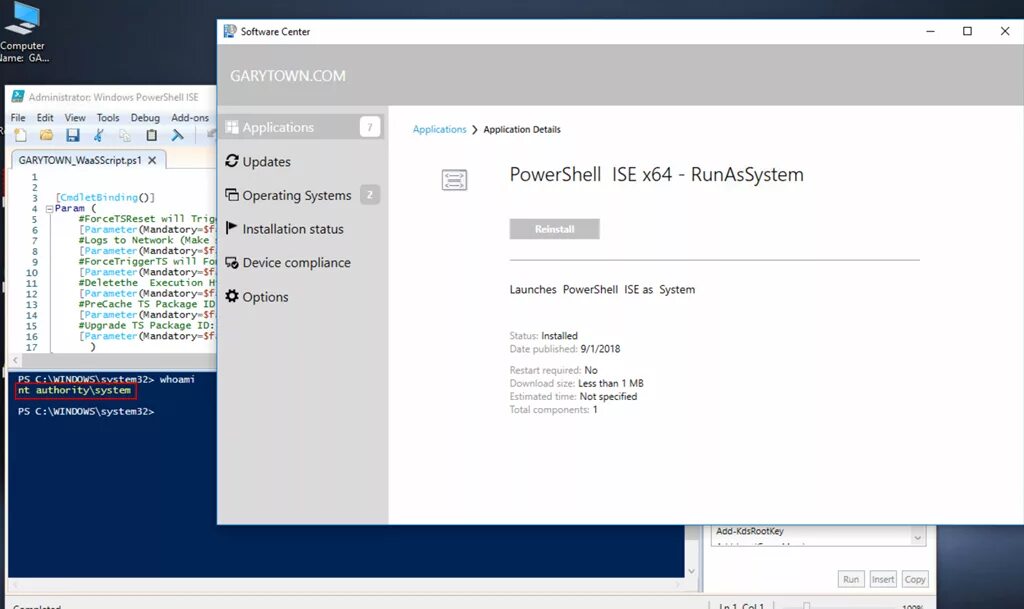
Task: Open Updates section in Software Center
Action: click(302, 161)
